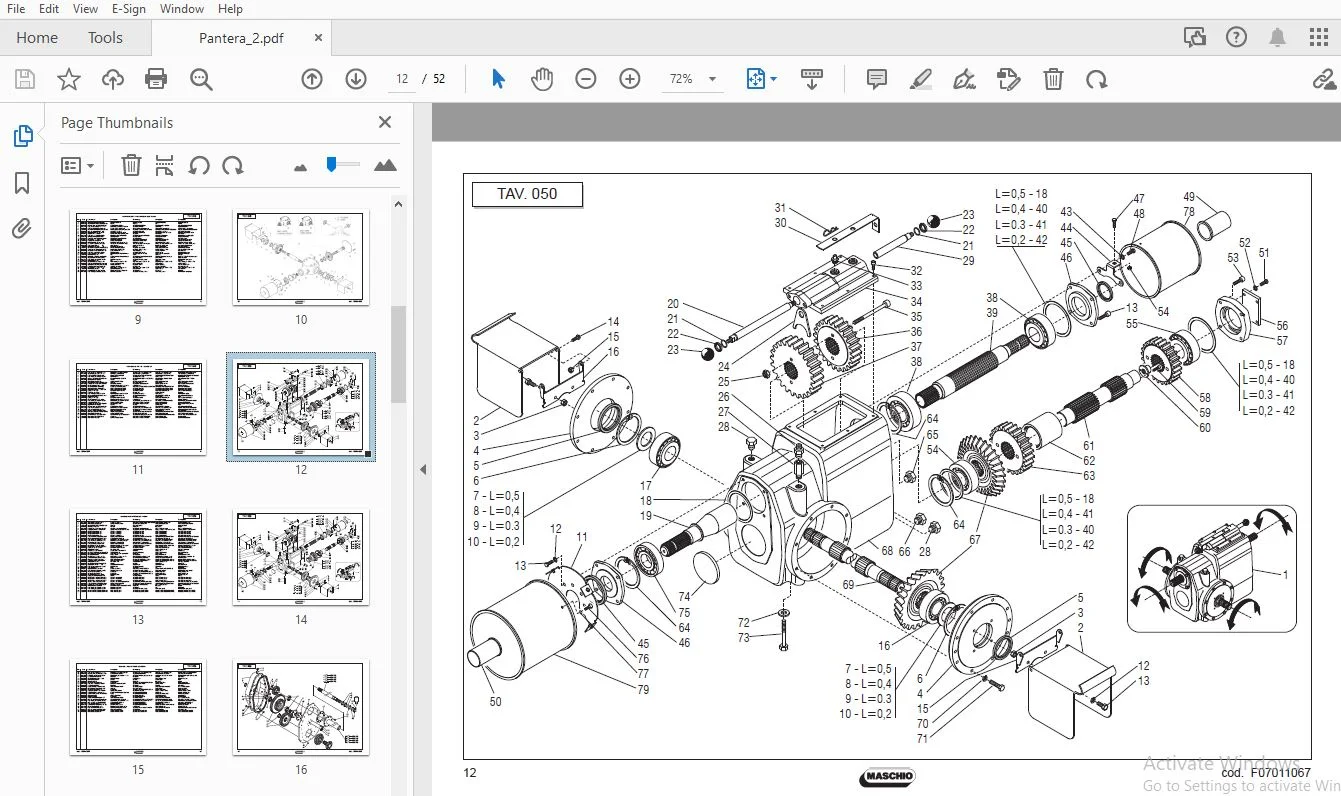Open the zoom level dropdown showing 72%

tap(694, 79)
